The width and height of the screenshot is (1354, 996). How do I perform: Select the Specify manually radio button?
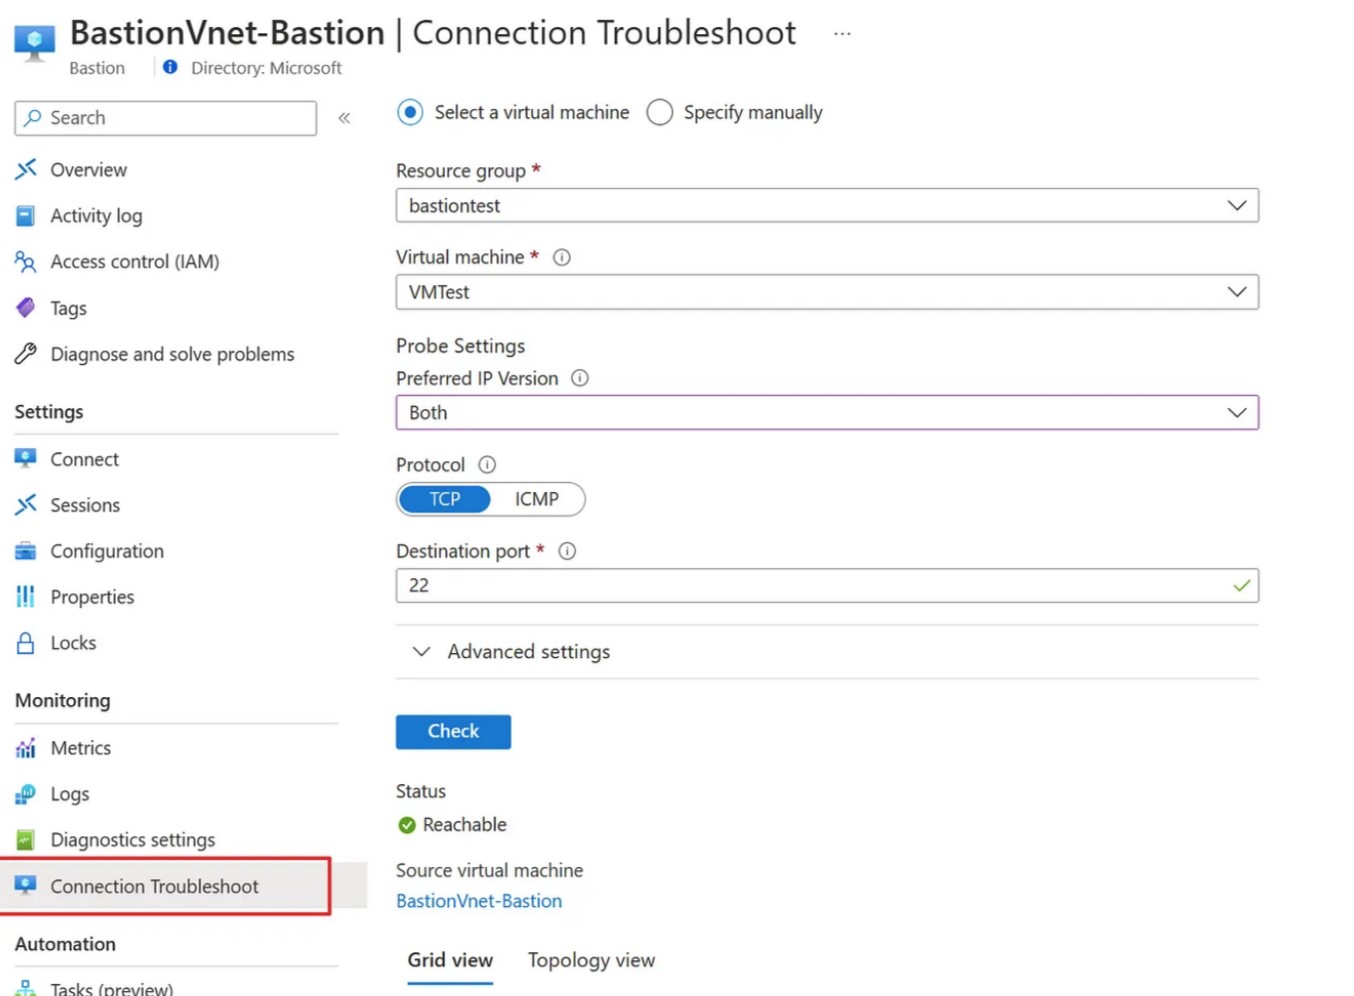pyautogui.click(x=660, y=113)
